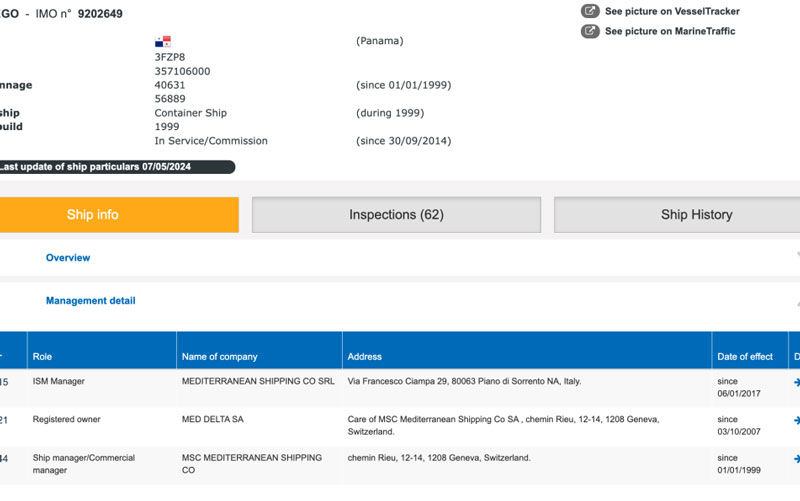Viewport: 800px width, 501px height.
Task: Switch to the Inspections (62) tab
Action: pos(396,215)
